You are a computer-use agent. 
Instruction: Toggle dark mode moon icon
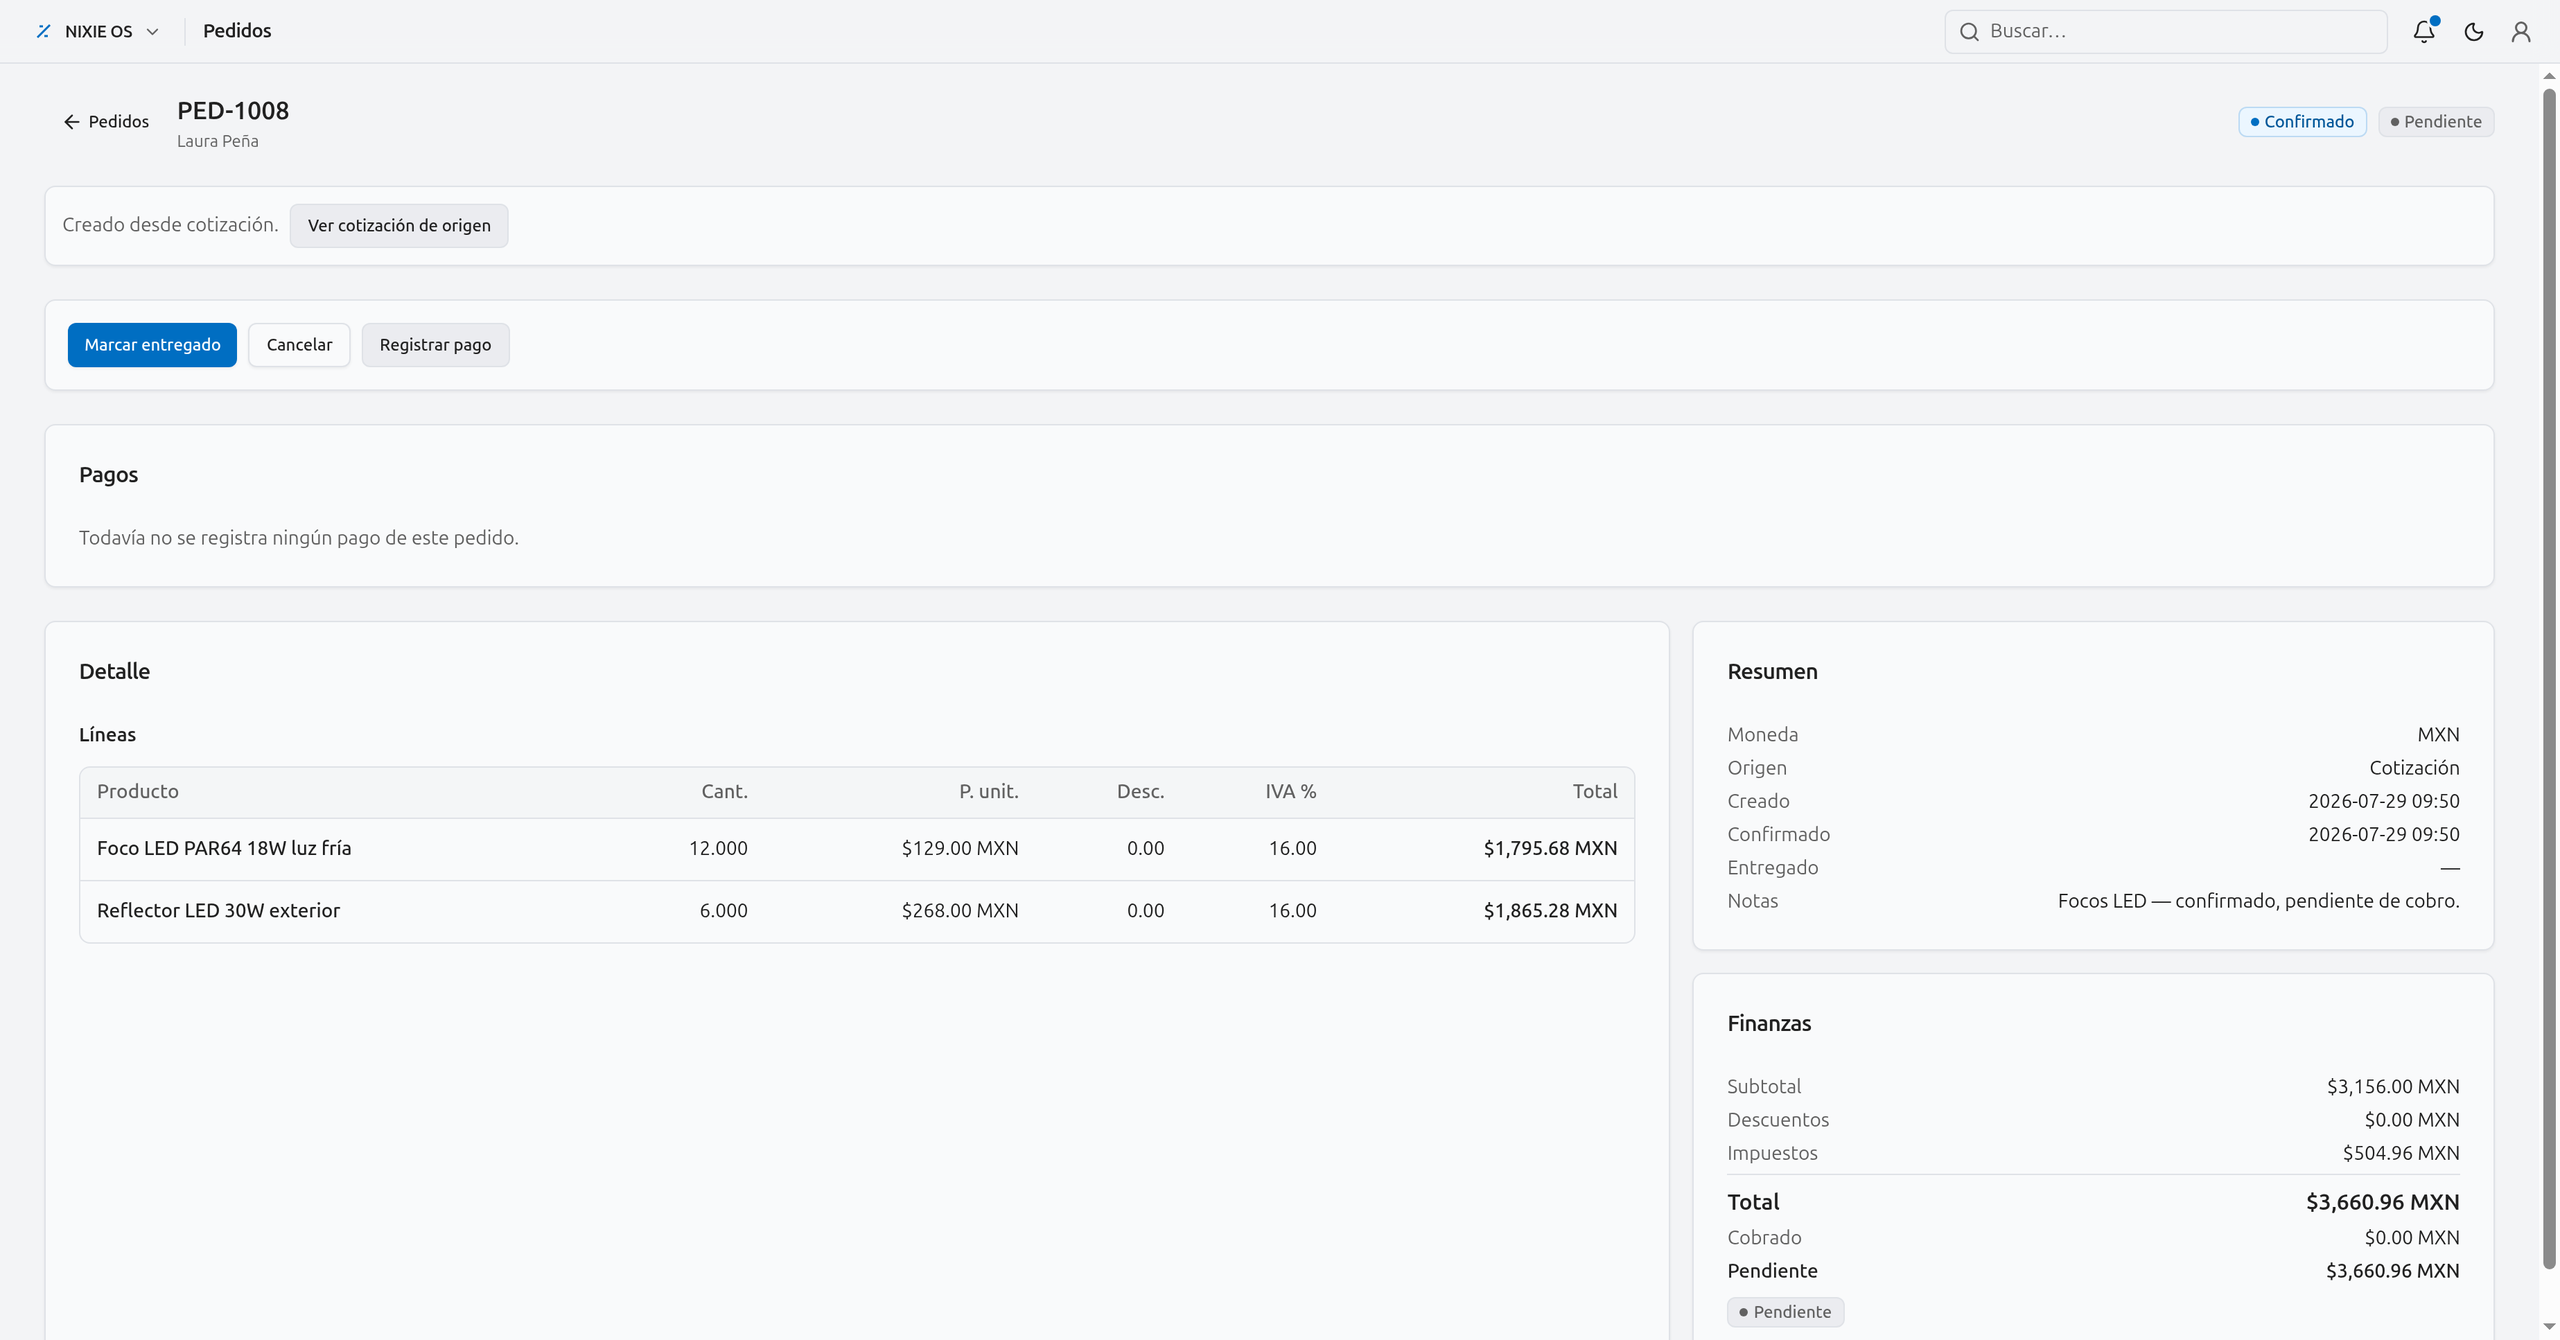[x=2474, y=31]
